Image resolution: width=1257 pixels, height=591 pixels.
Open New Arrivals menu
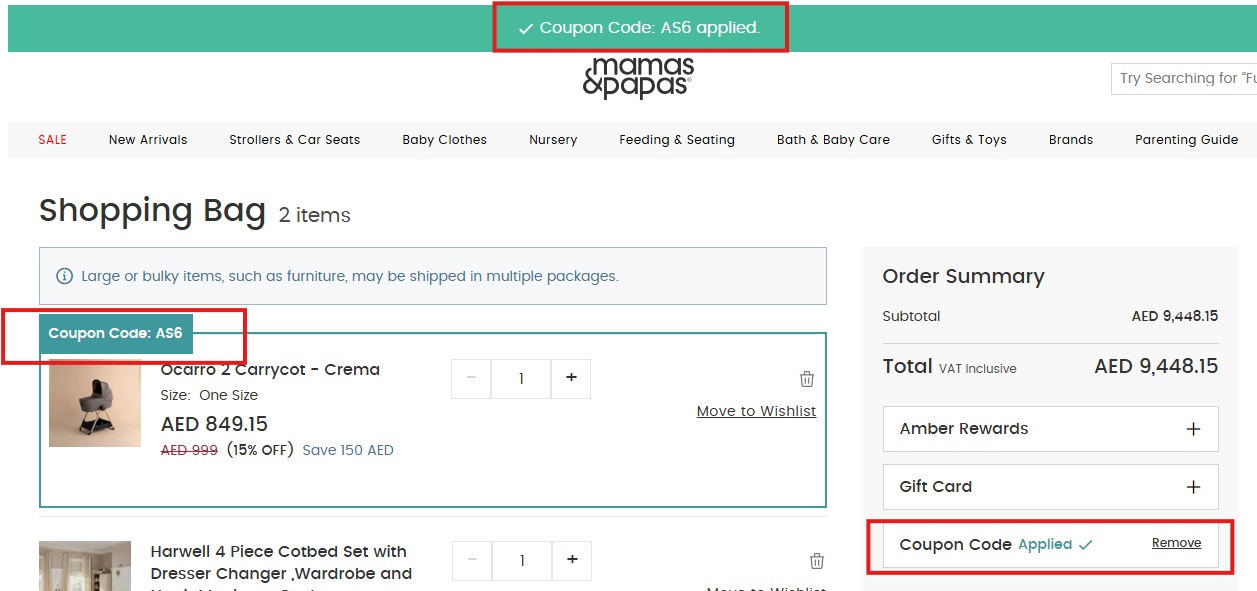148,140
